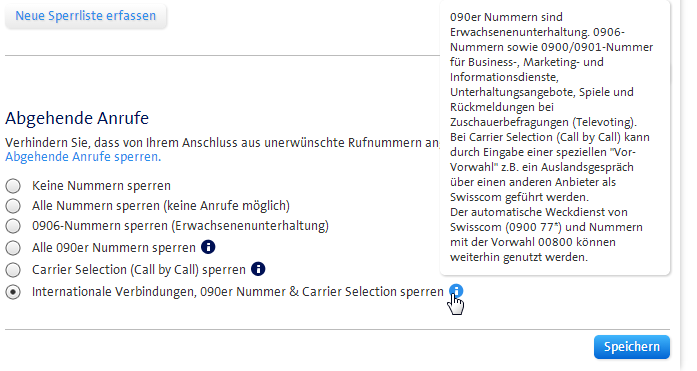Select 0906-Nummern sperren radio button
The image size is (697, 371).
coord(13,226)
